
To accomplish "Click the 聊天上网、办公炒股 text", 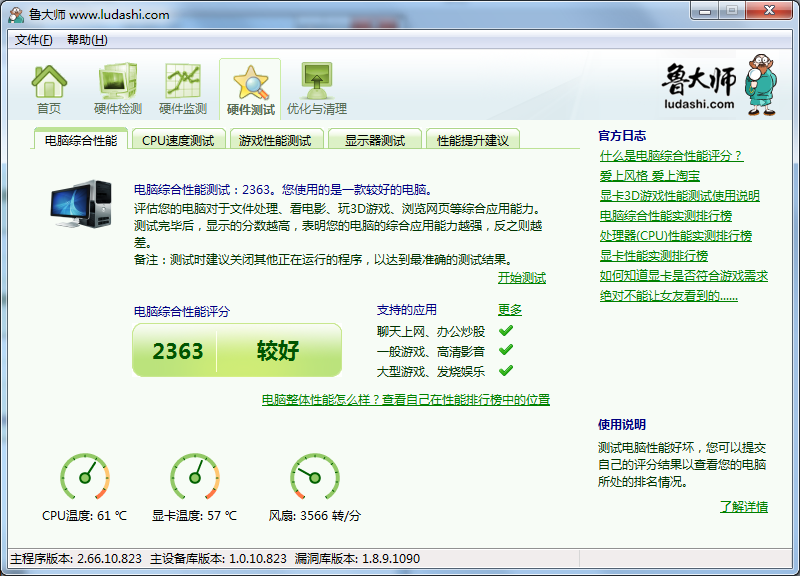I will click(x=431, y=332).
